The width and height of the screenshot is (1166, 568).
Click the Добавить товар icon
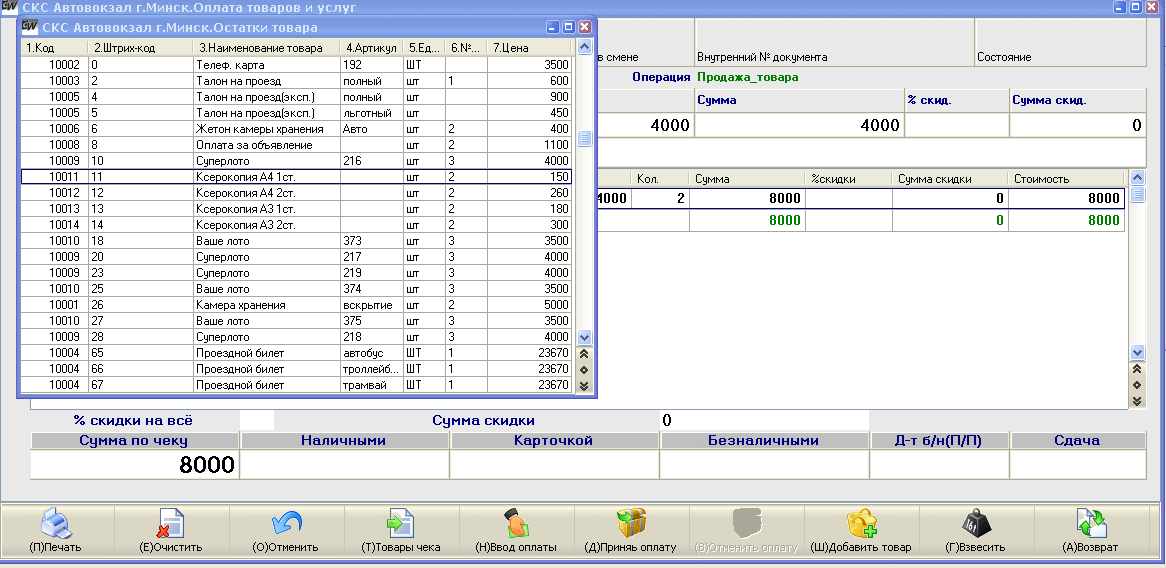pyautogui.click(x=862, y=523)
